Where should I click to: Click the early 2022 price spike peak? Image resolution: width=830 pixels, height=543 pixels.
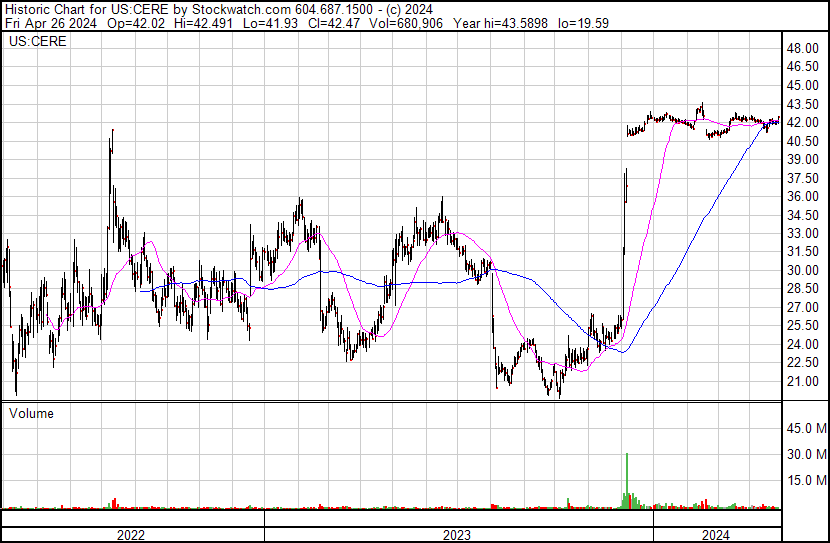(113, 130)
